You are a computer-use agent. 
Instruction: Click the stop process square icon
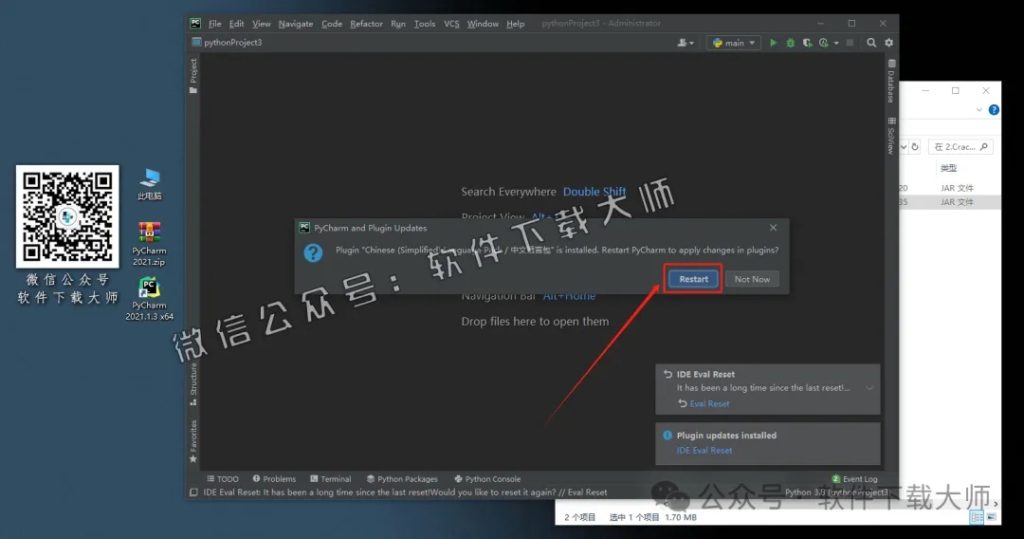click(850, 42)
